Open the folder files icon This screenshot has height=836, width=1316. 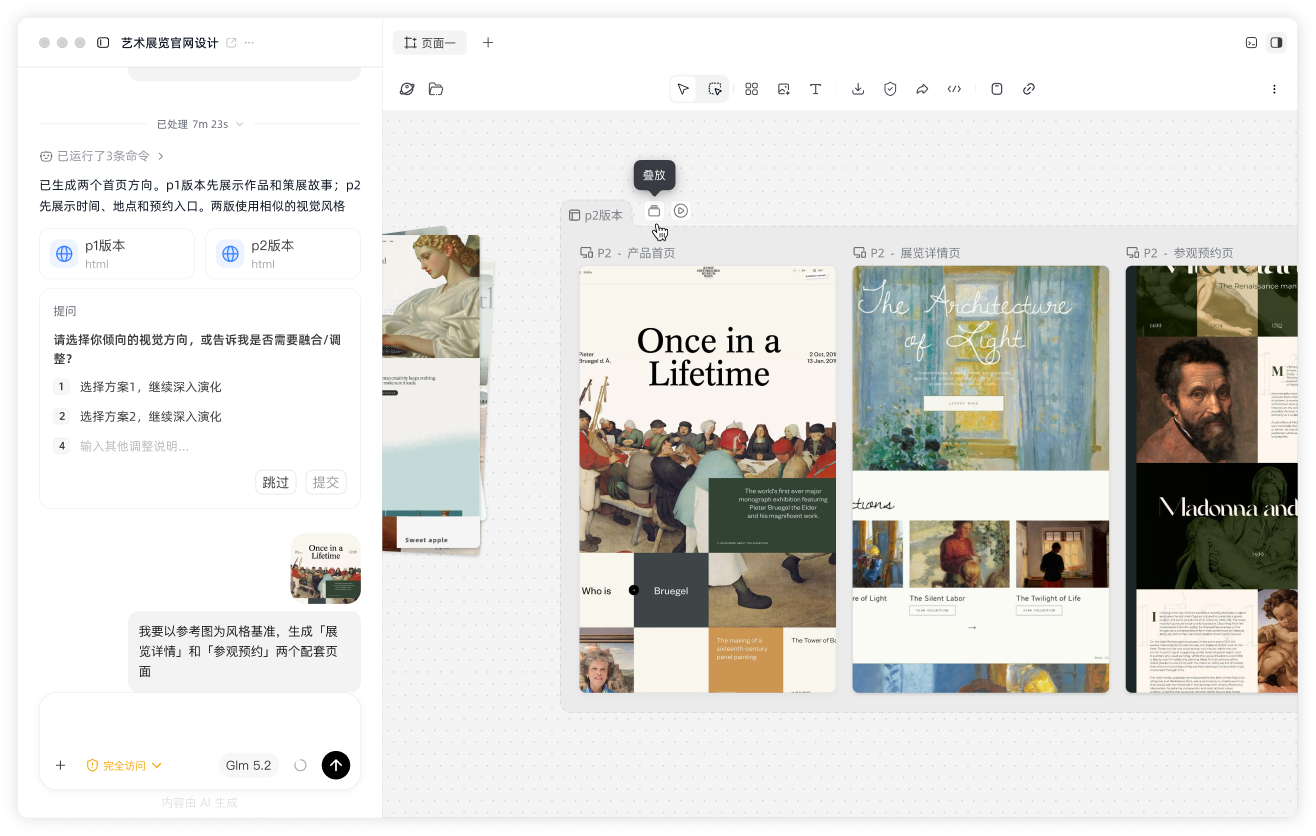(x=436, y=89)
